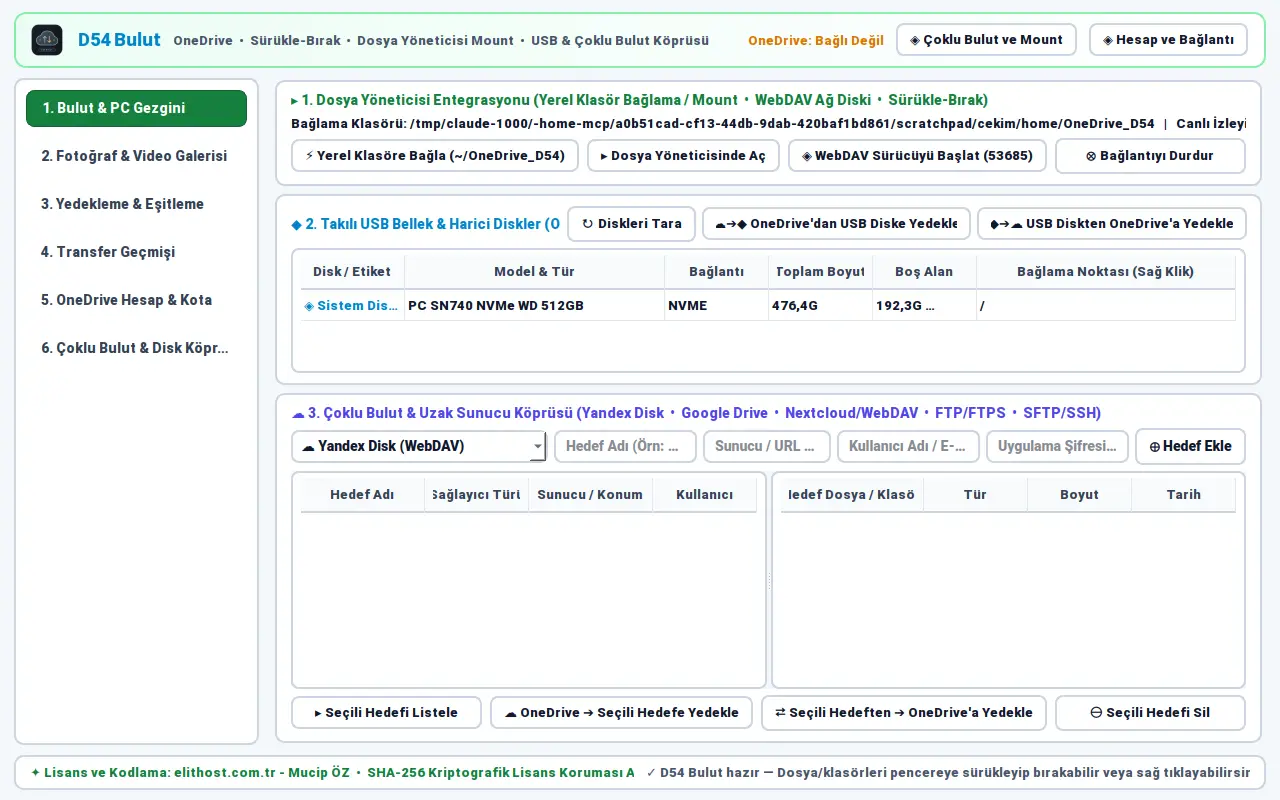
Task: Open the OneDrive Hesap & Kota section
Action: [136, 300]
